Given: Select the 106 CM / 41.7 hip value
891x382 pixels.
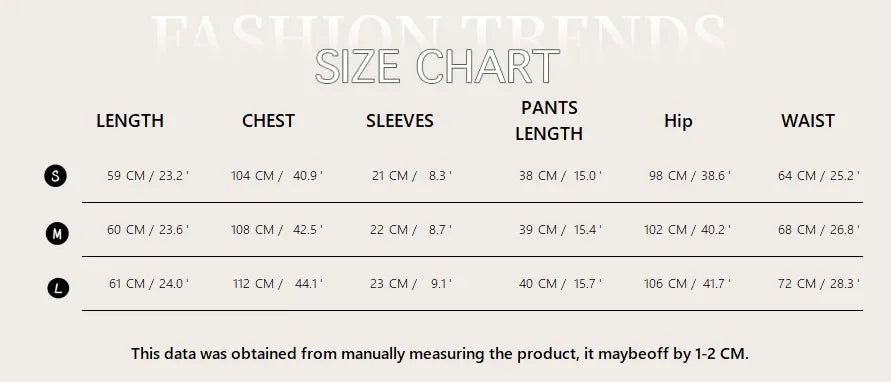Looking at the screenshot, I should point(687,283).
